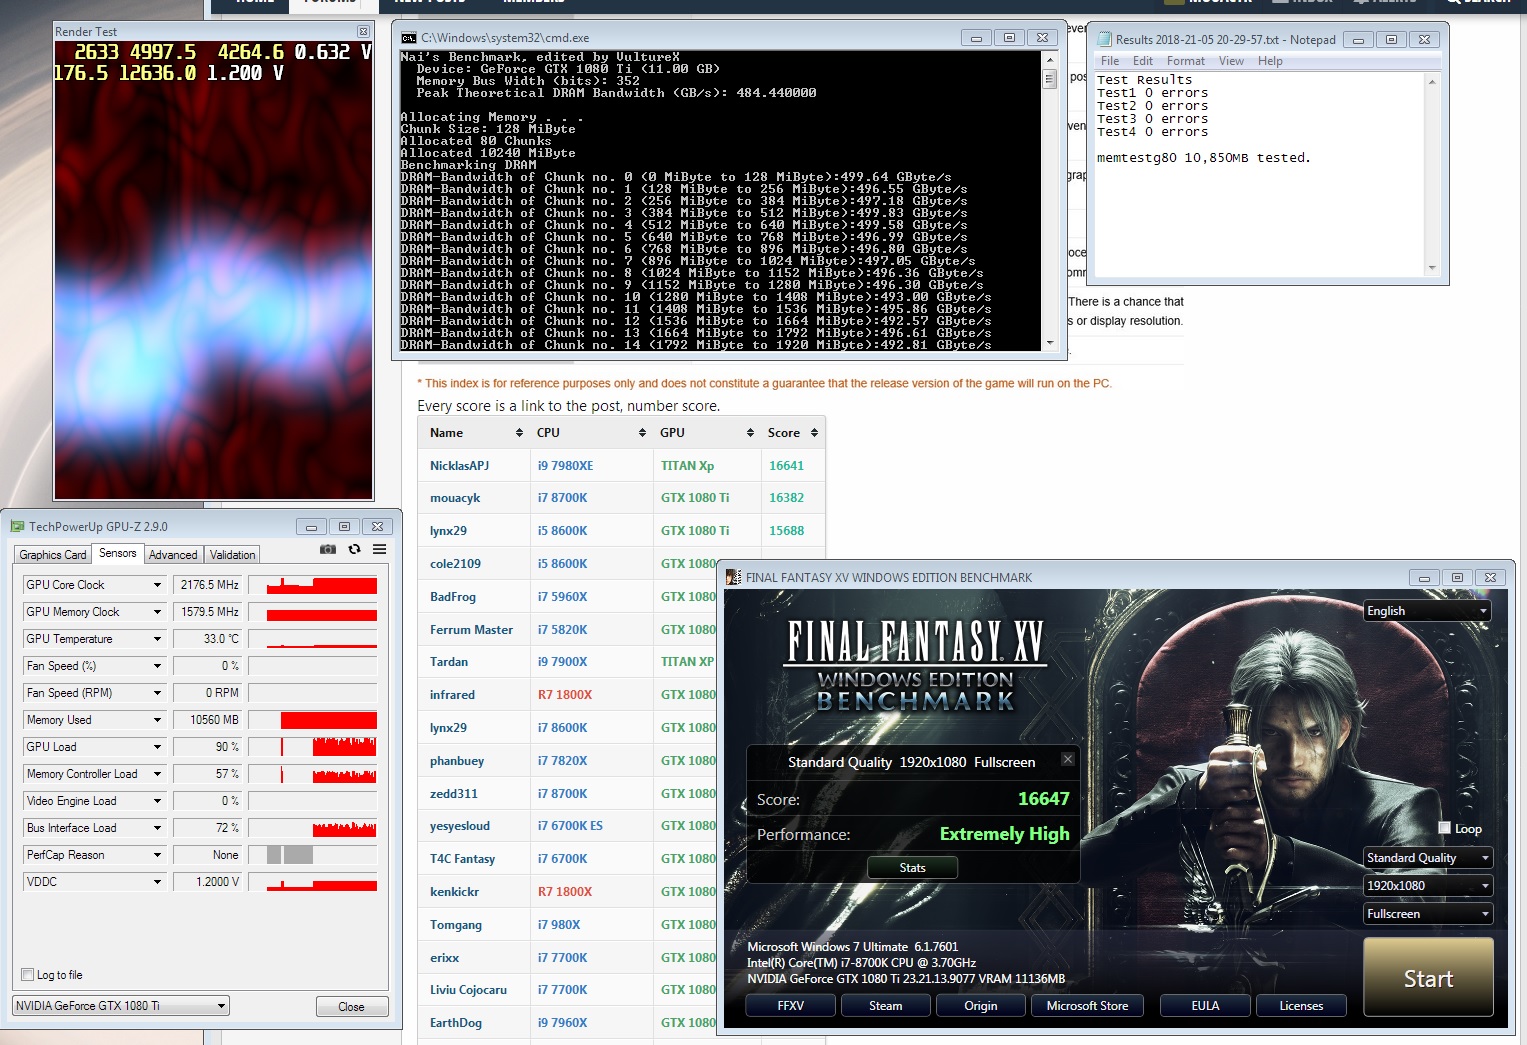Click the Final Fantasy XV benchmark title icon
The width and height of the screenshot is (1527, 1045).
[733, 577]
